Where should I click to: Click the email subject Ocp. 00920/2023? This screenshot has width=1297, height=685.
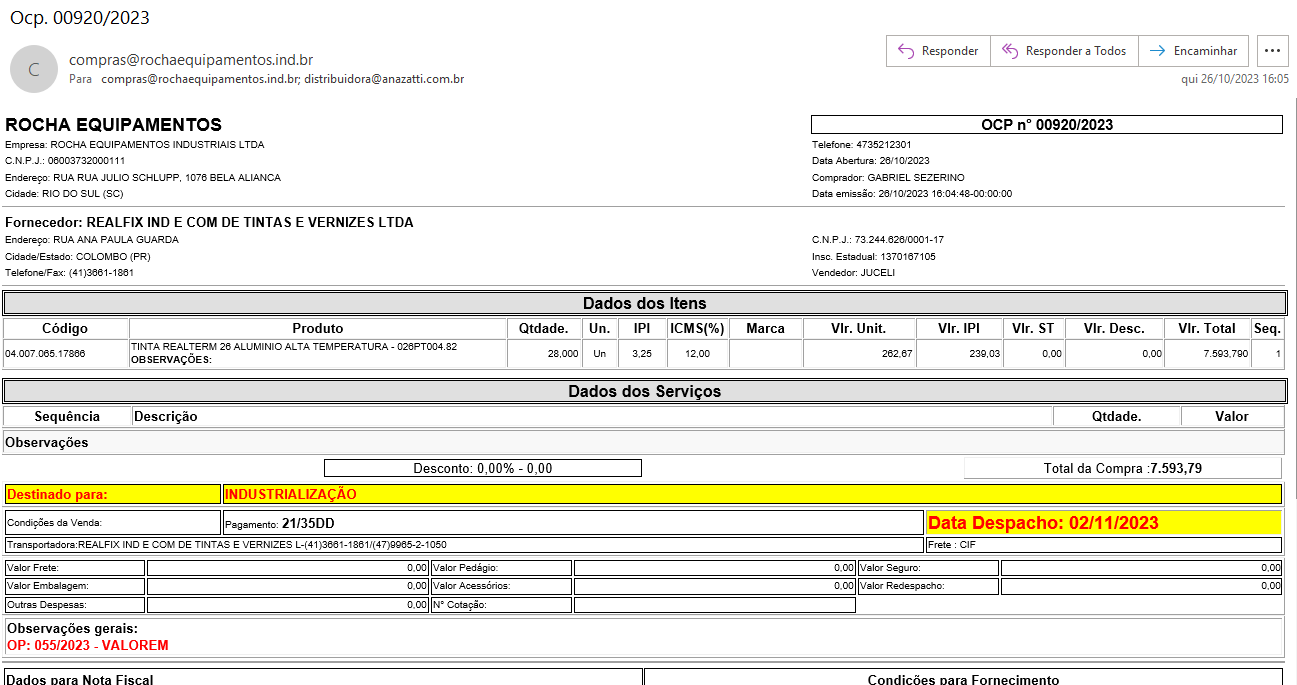pos(80,18)
